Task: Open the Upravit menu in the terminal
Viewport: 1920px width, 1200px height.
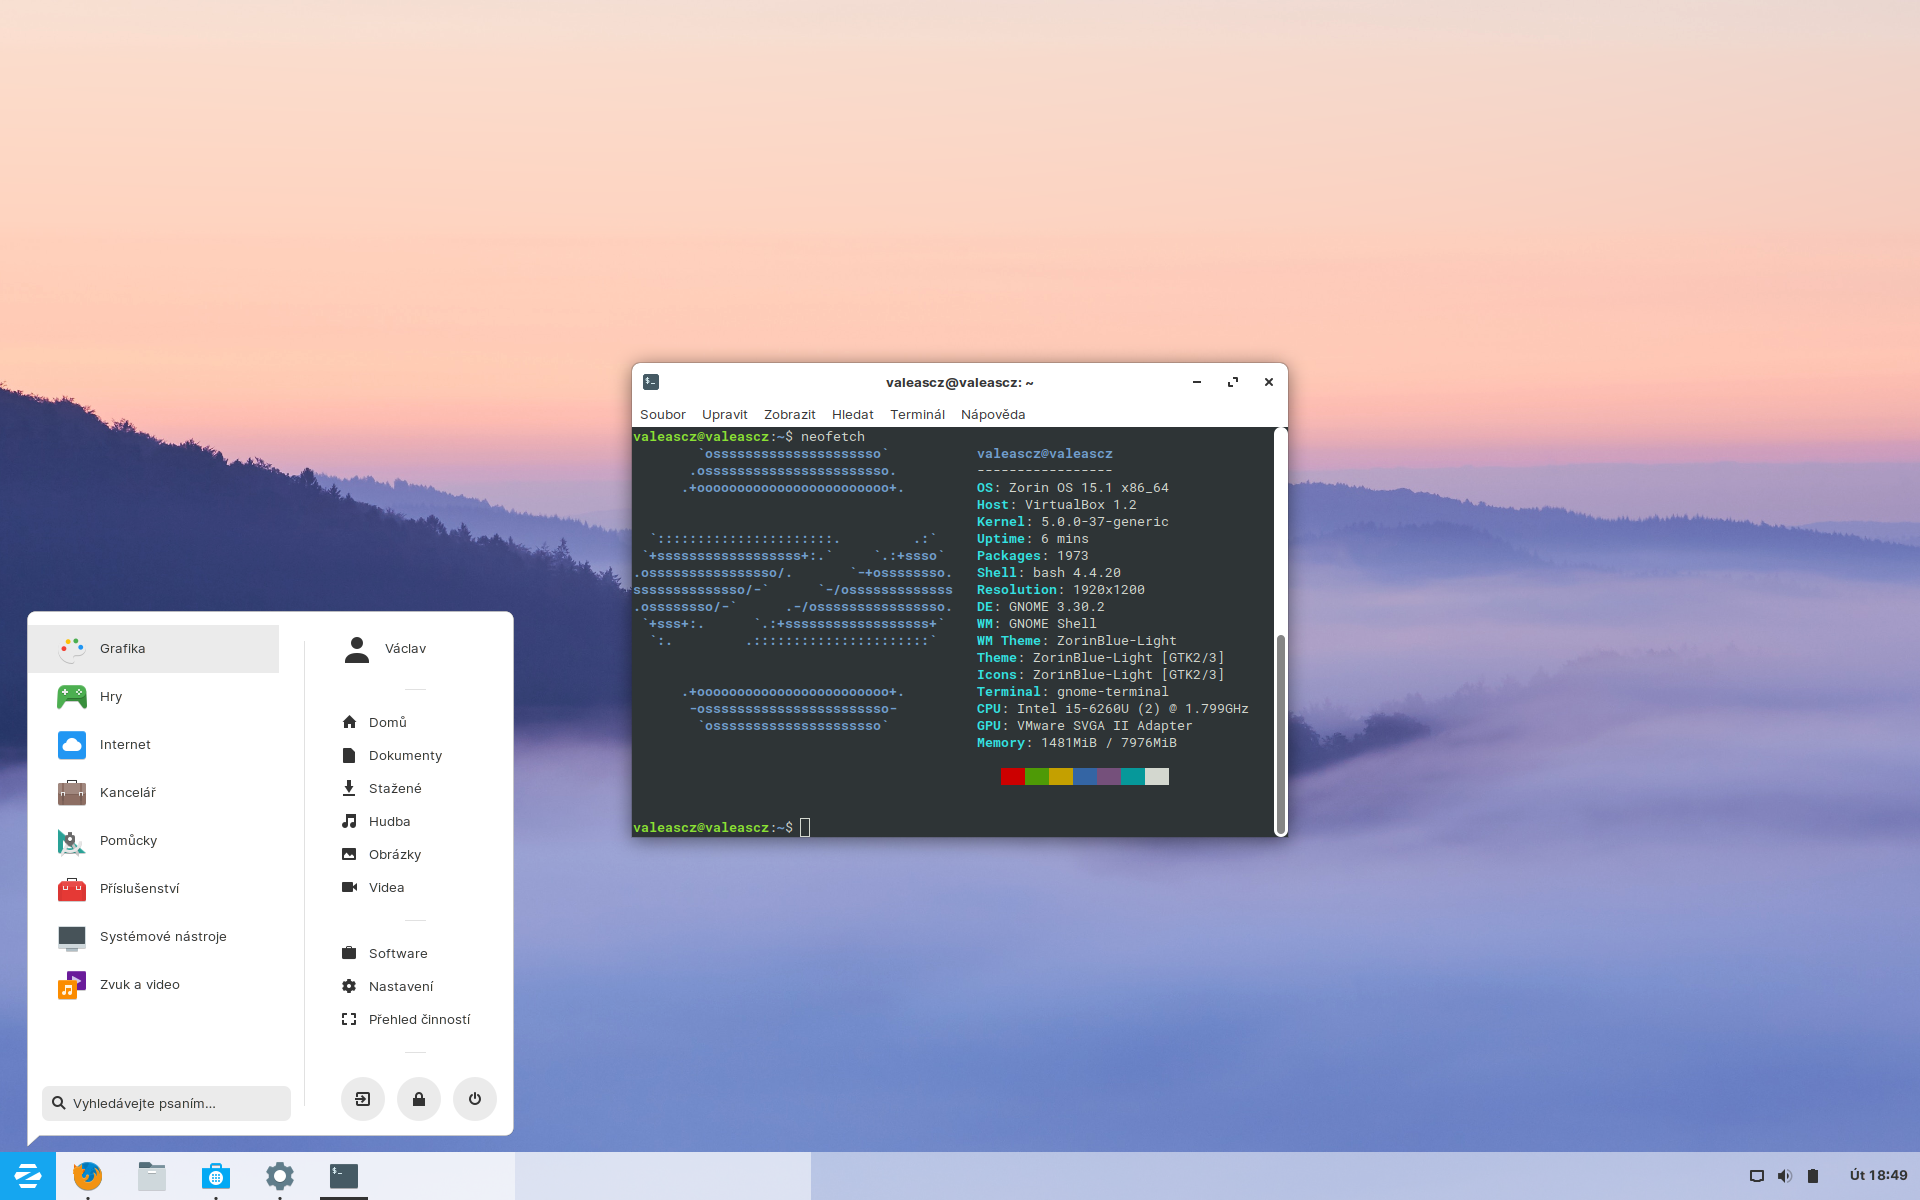Action: [x=725, y=414]
